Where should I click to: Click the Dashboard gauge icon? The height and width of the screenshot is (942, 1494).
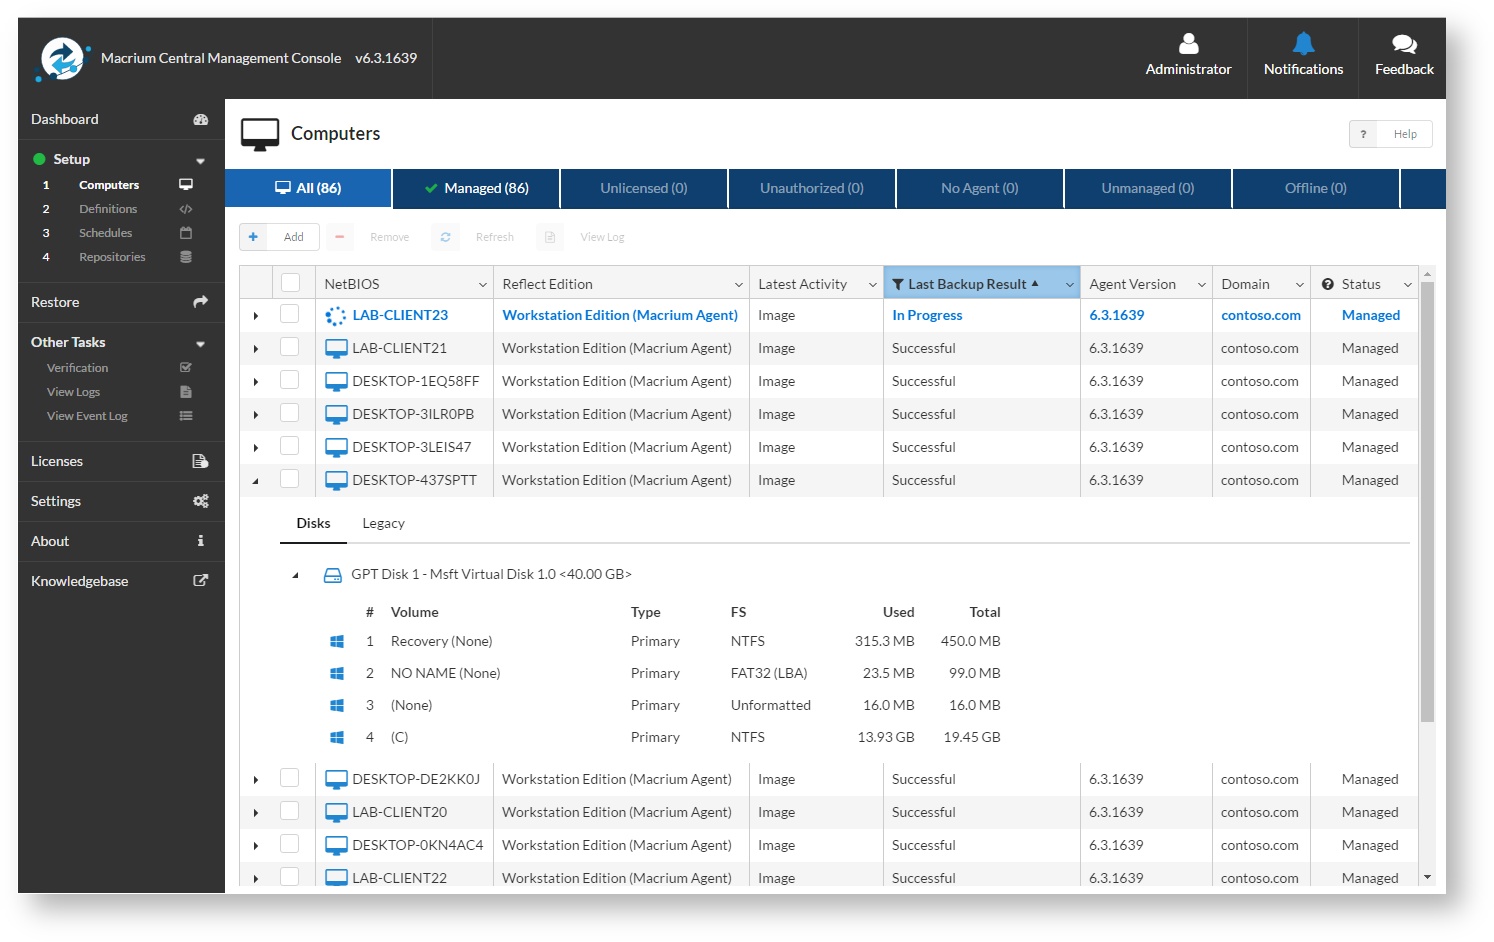click(200, 119)
